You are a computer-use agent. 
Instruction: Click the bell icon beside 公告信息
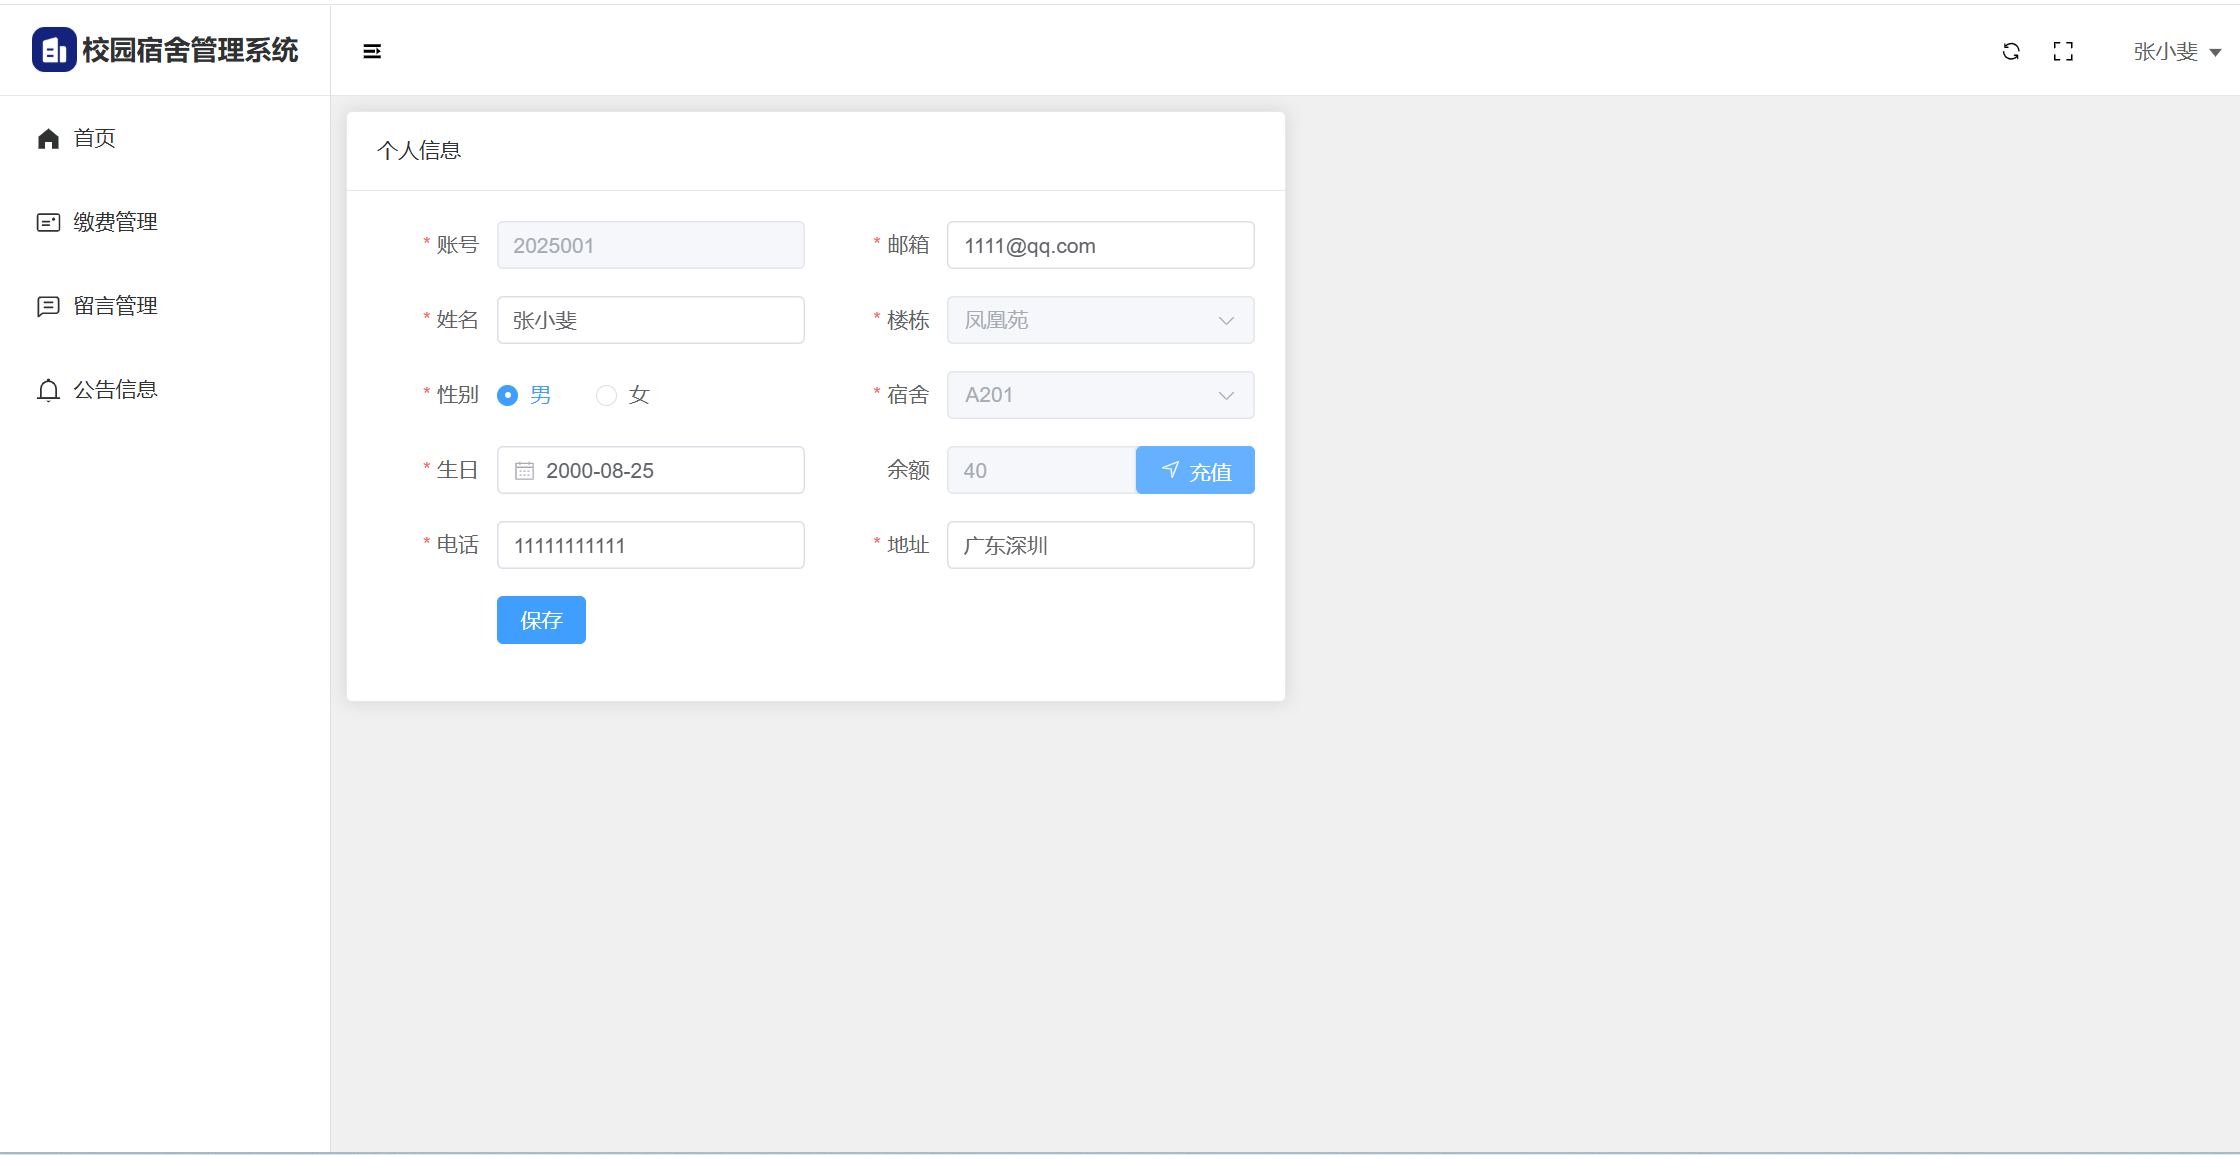coord(48,390)
